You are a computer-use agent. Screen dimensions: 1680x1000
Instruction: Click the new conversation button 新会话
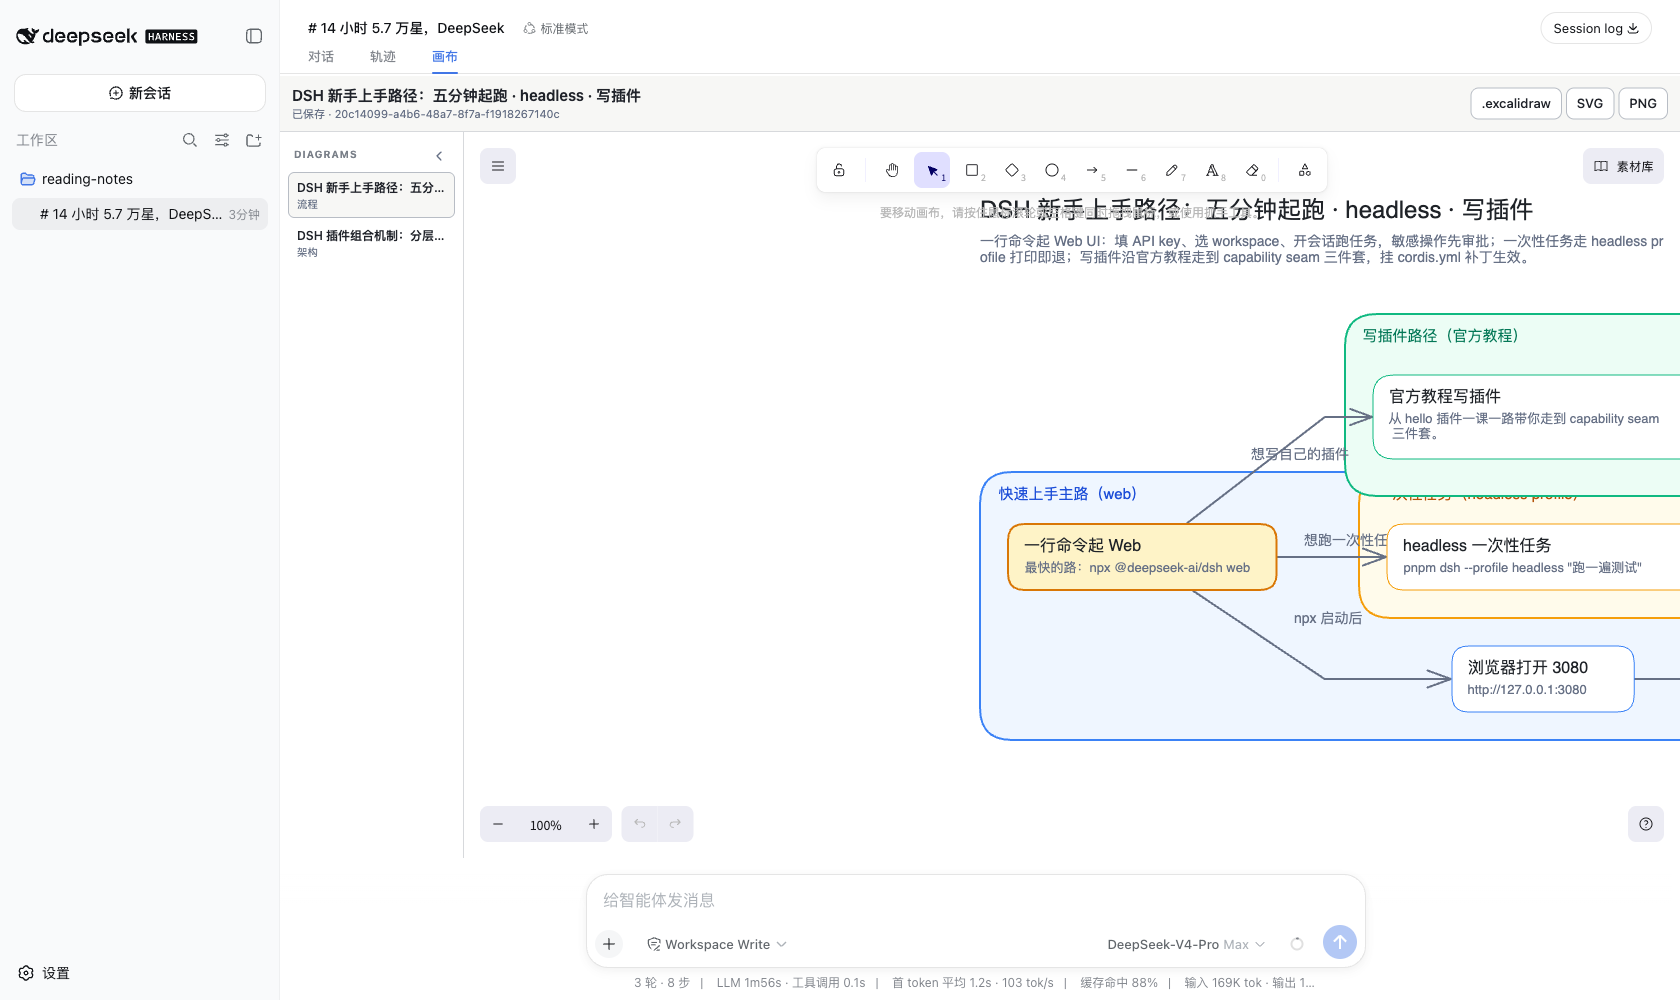point(140,93)
